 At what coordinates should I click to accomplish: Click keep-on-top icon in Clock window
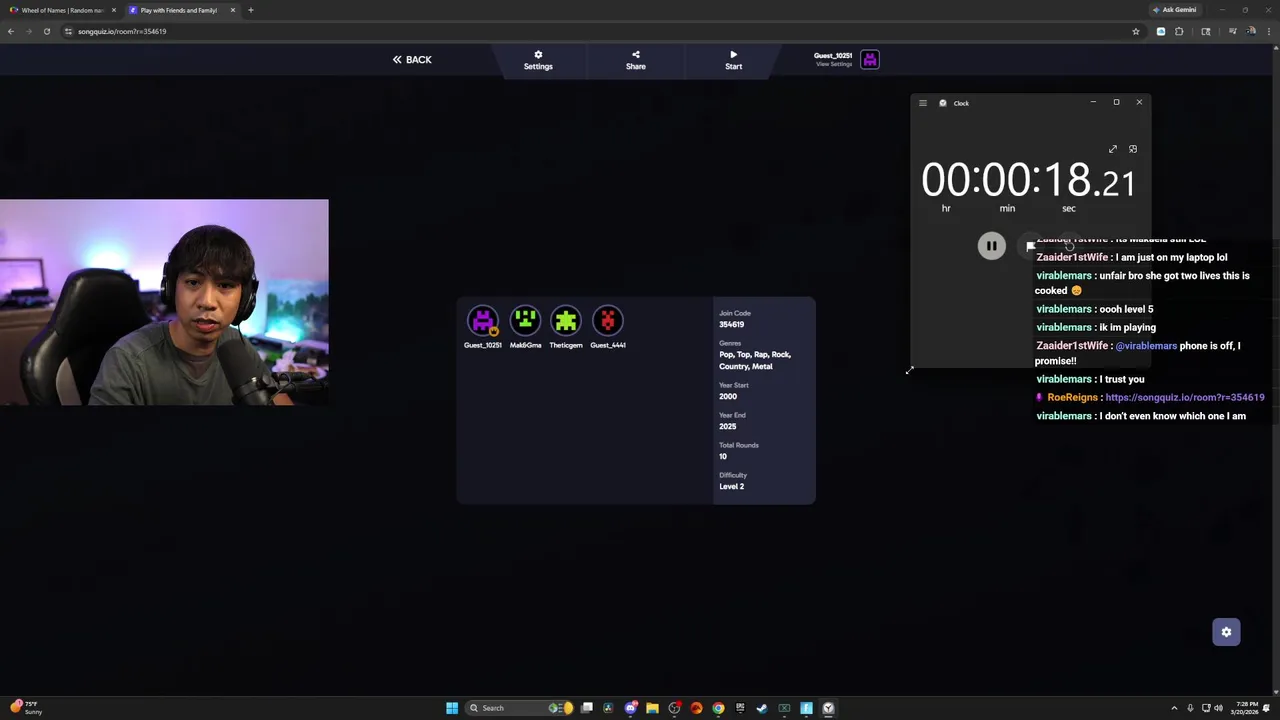coord(1133,149)
